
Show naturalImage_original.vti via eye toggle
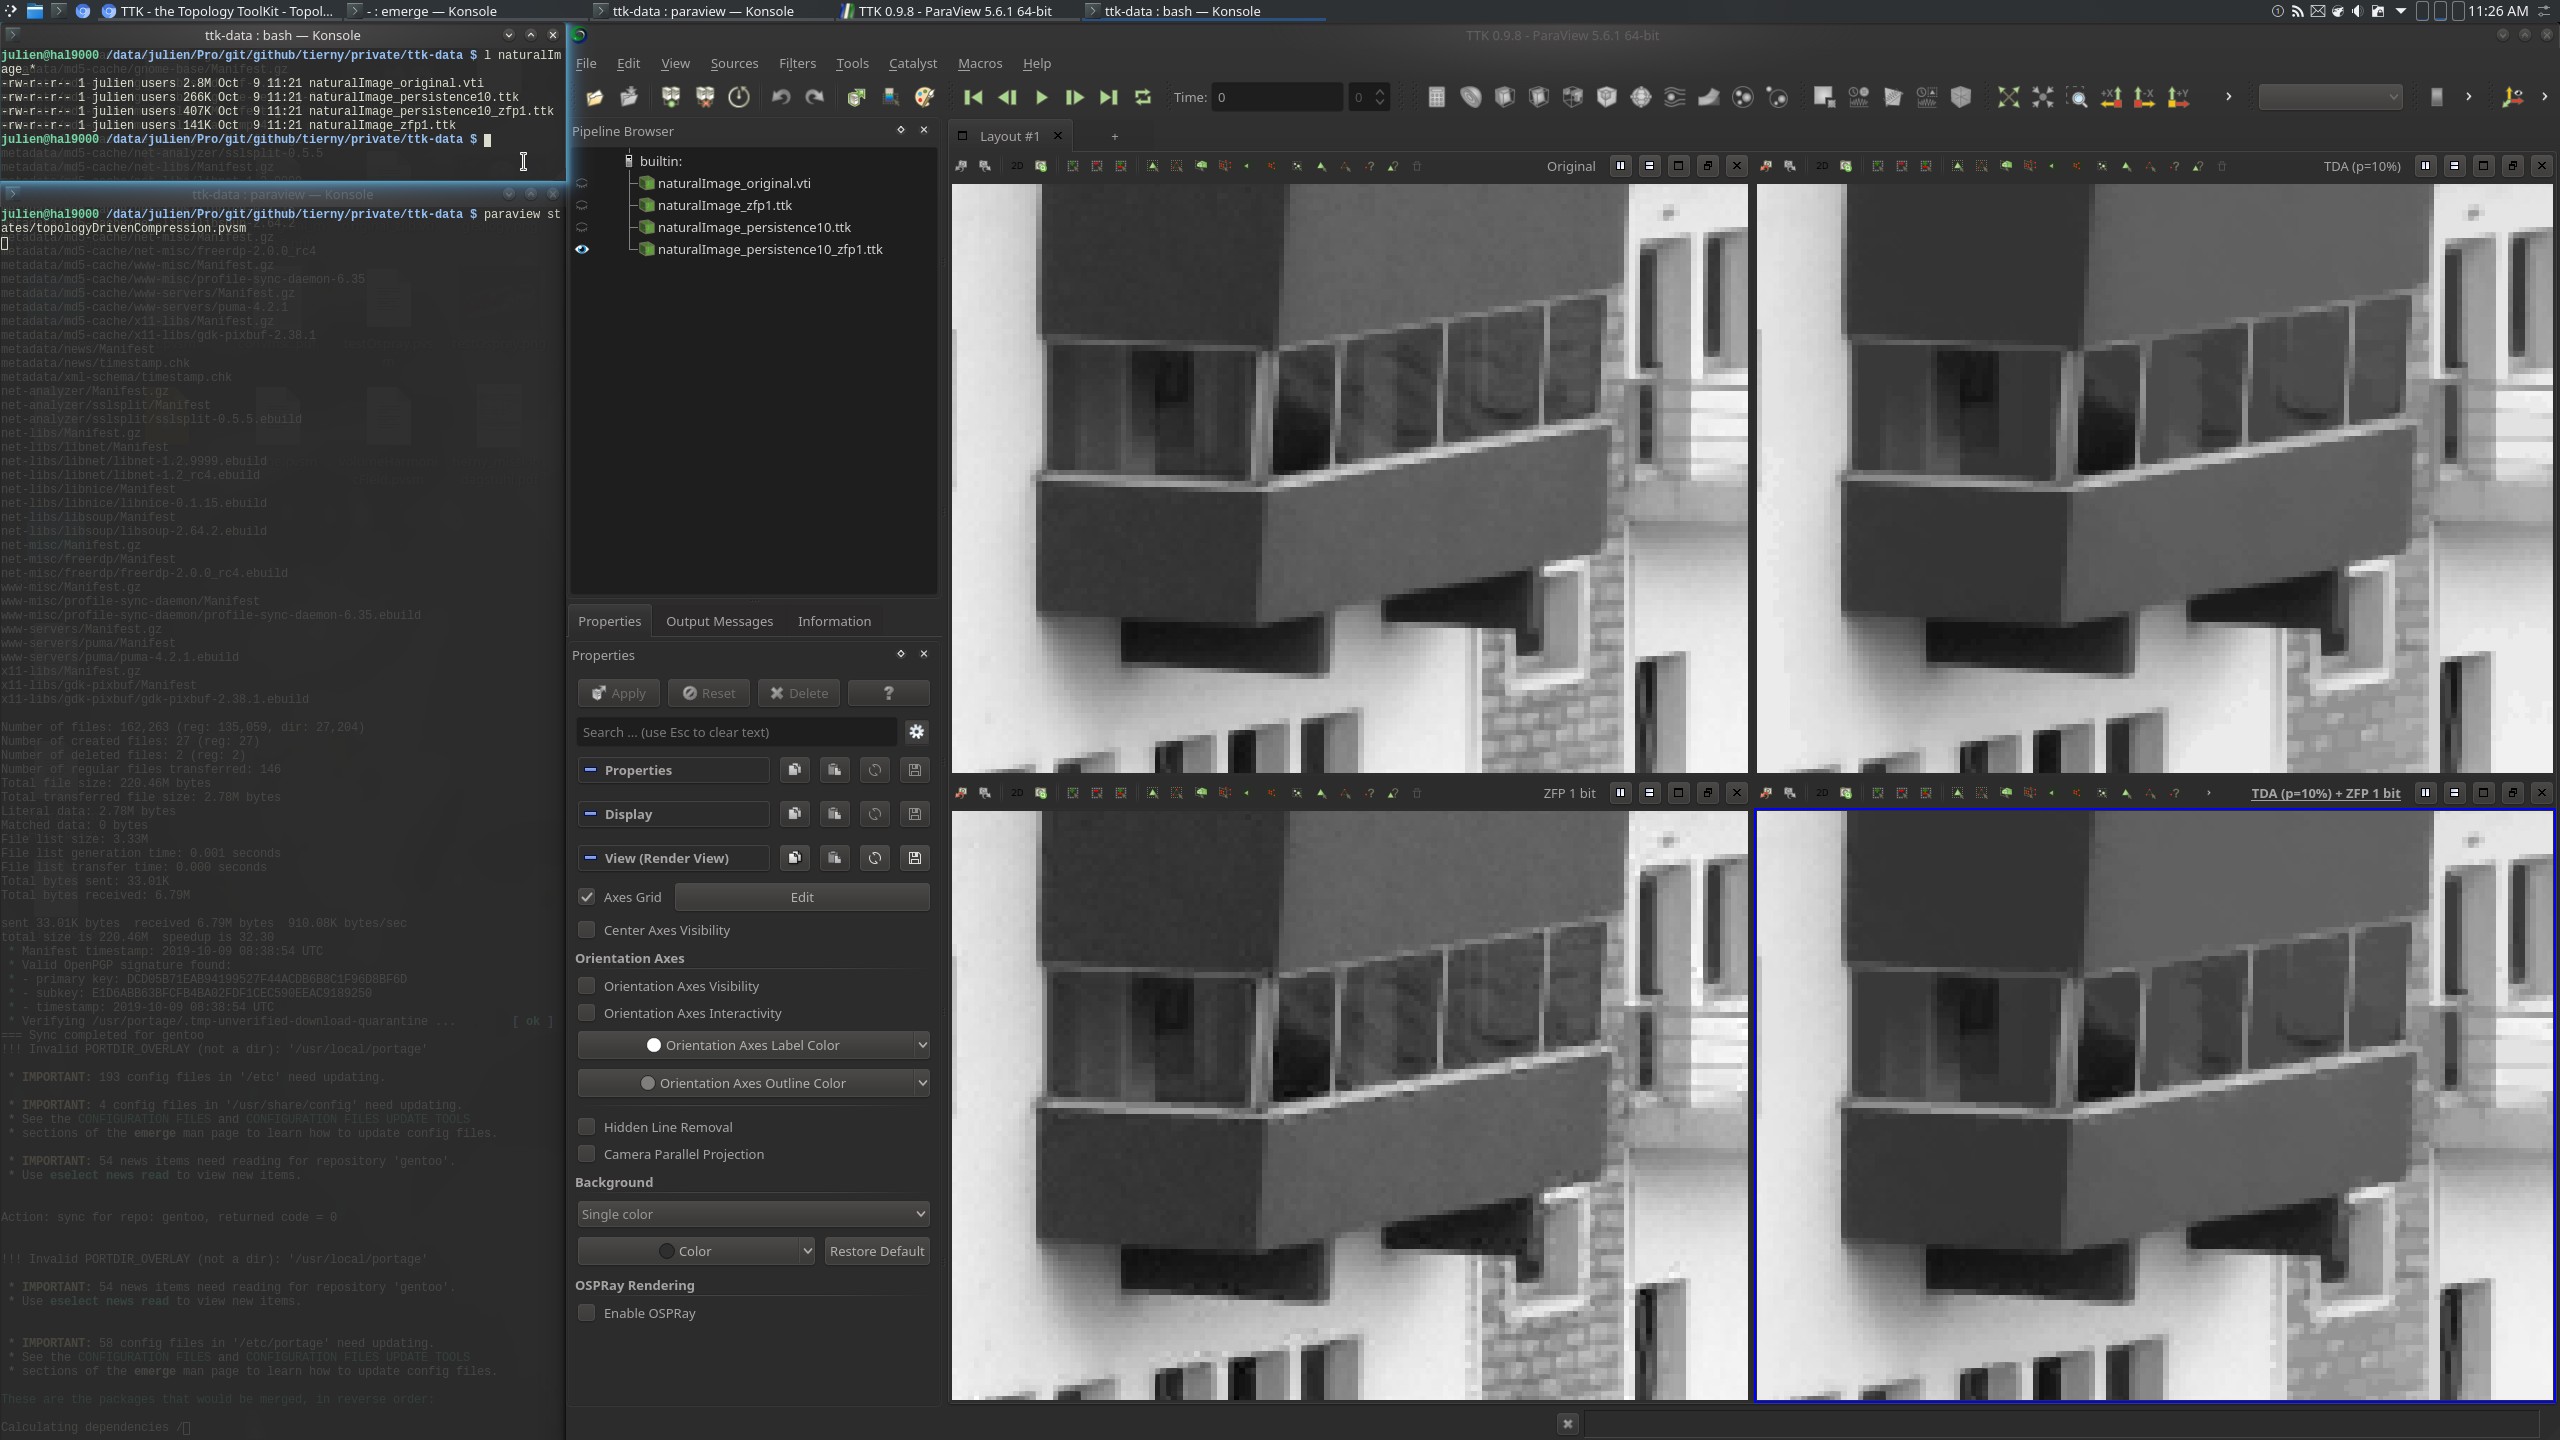(582, 183)
